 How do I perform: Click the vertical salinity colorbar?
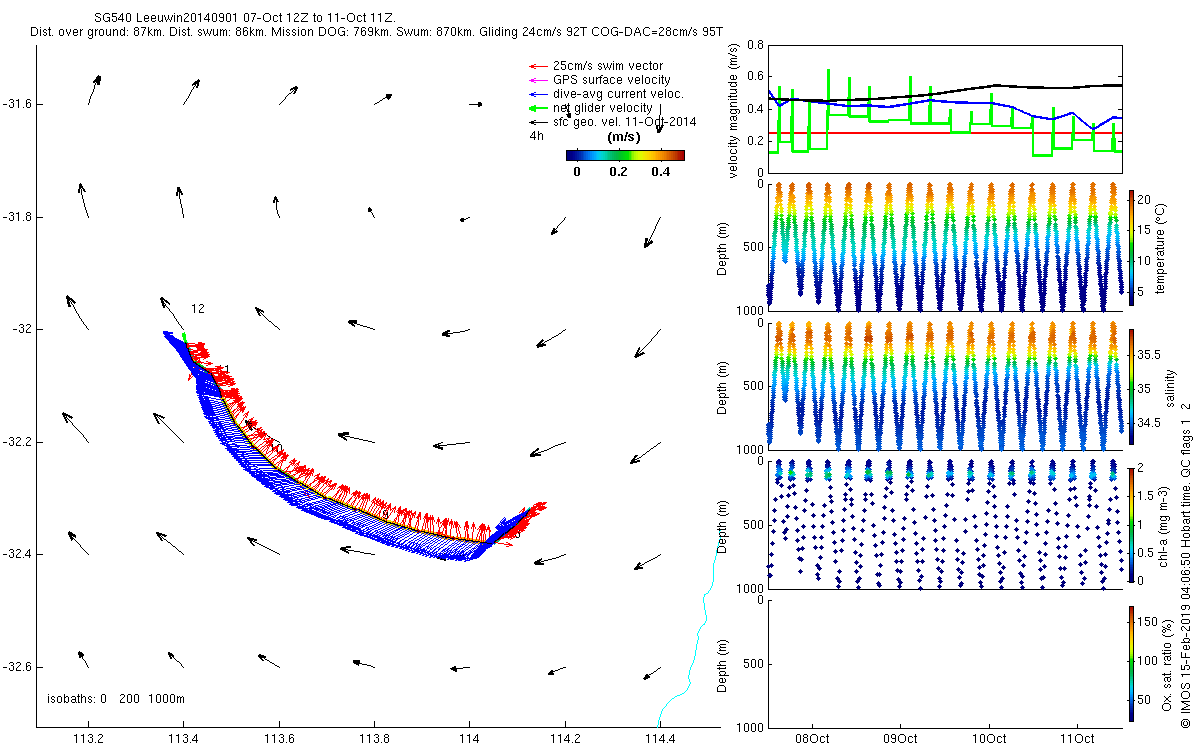point(1132,386)
